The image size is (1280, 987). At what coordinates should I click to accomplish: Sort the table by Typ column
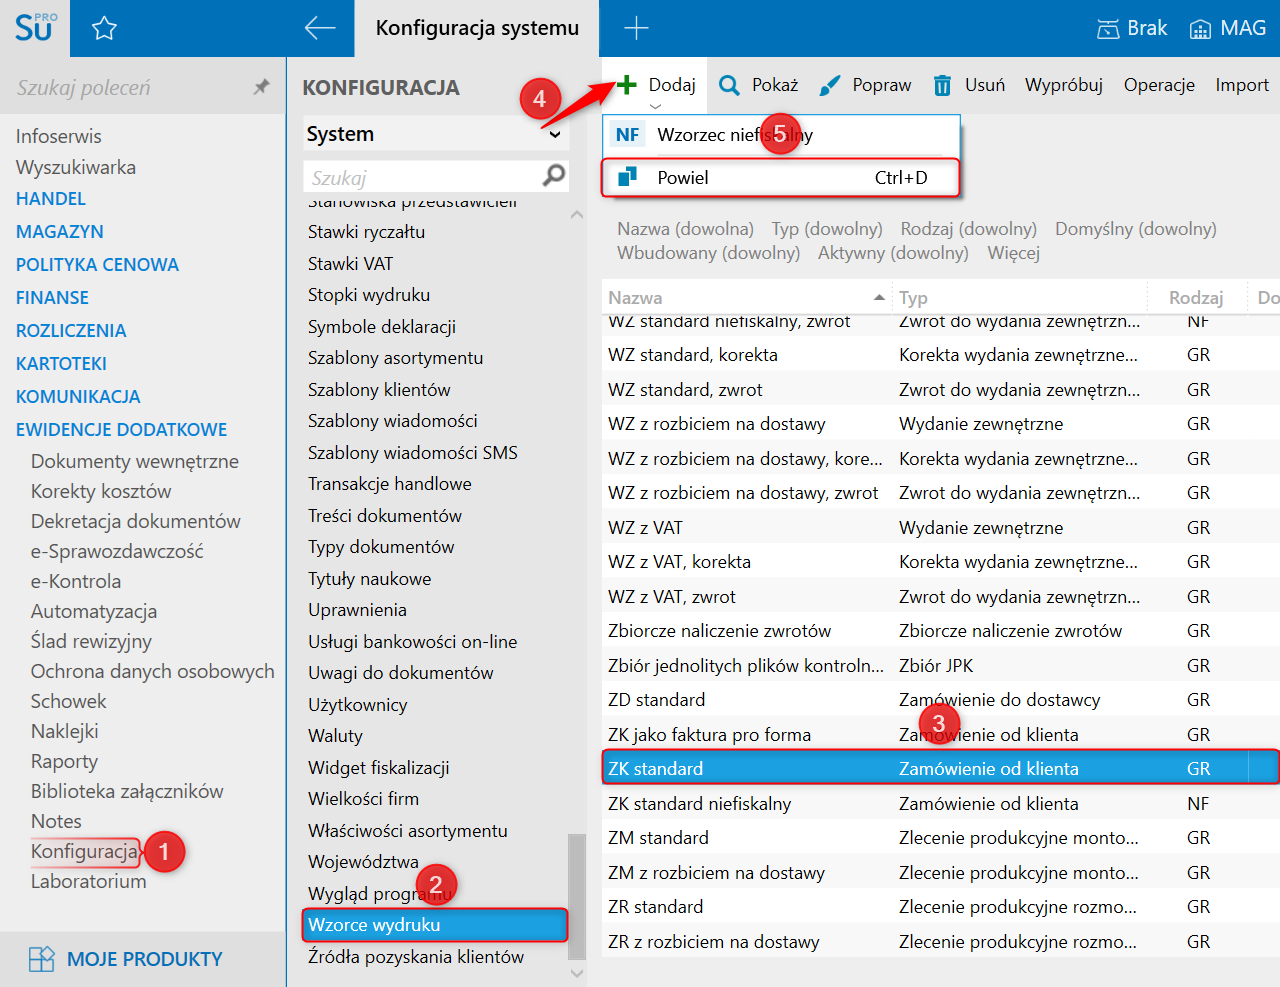tap(1020, 298)
